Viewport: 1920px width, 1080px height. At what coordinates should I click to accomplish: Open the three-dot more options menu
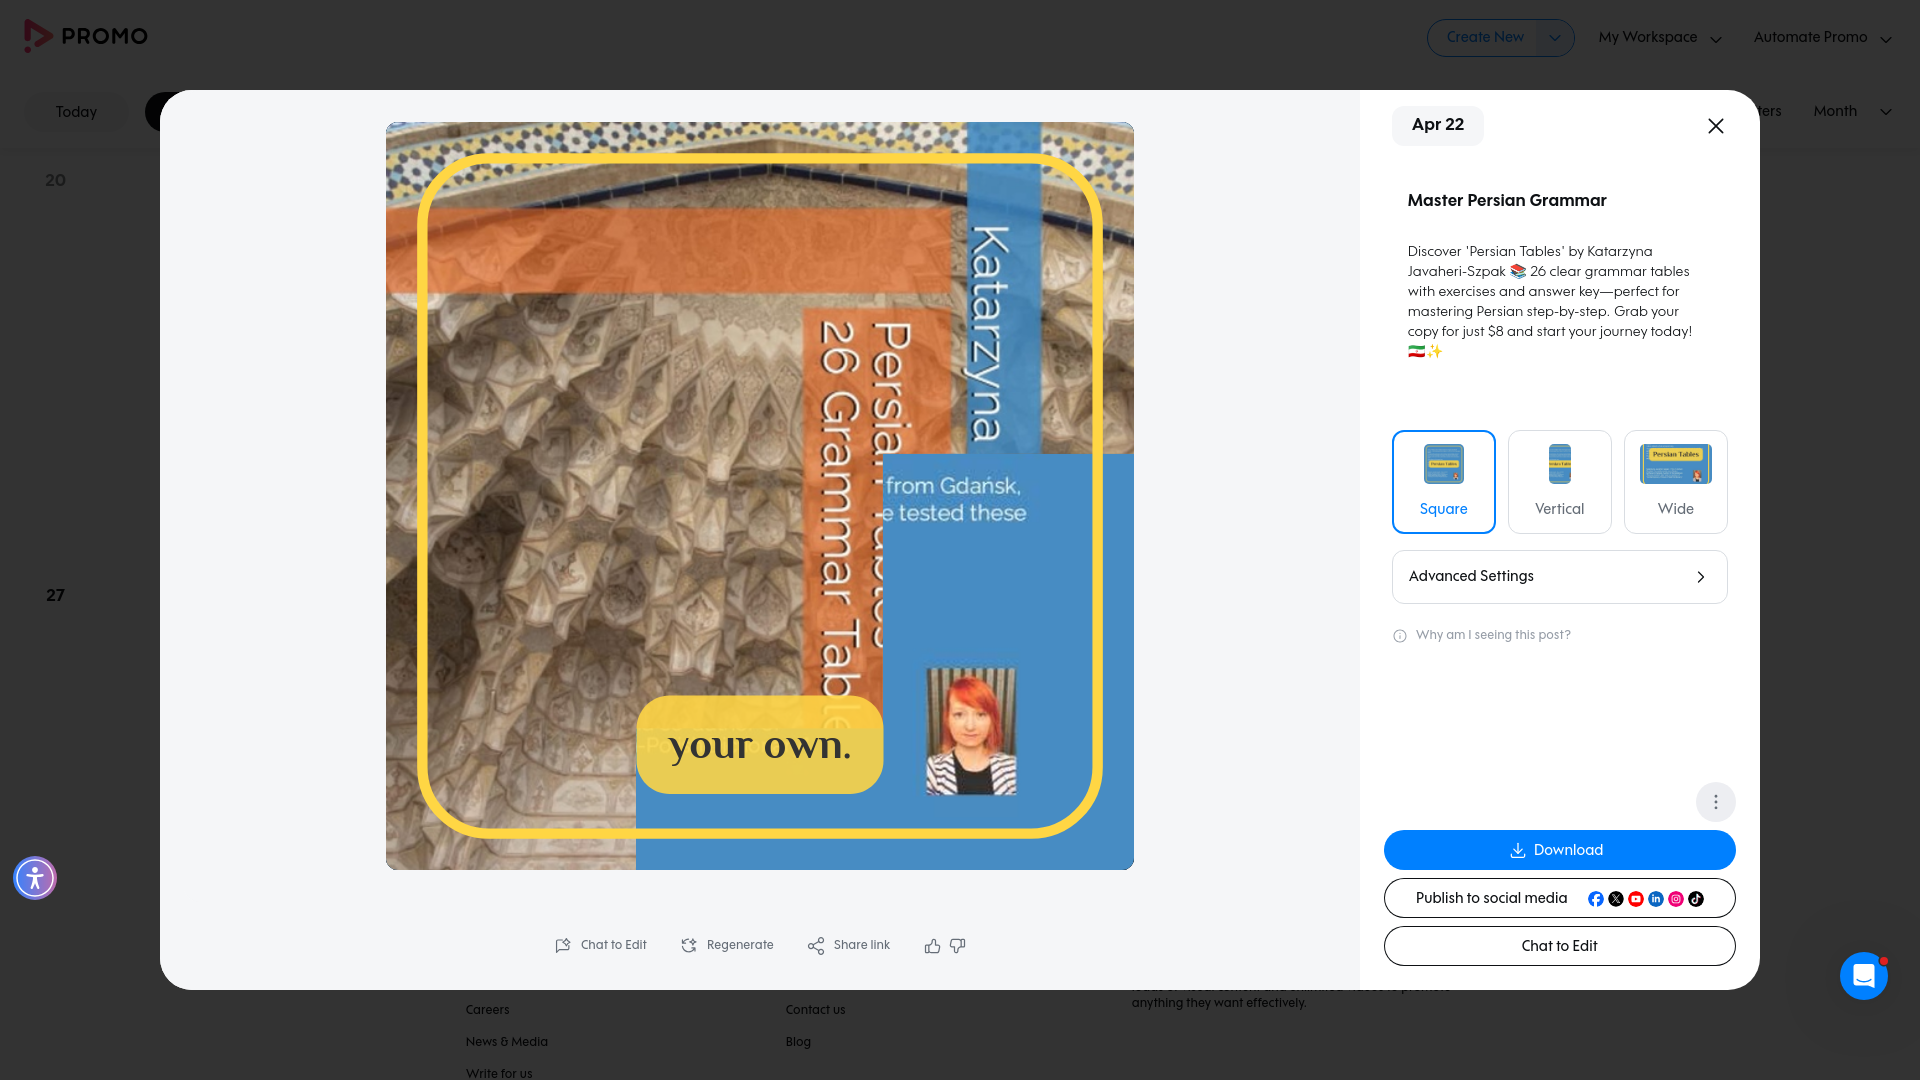click(1715, 801)
